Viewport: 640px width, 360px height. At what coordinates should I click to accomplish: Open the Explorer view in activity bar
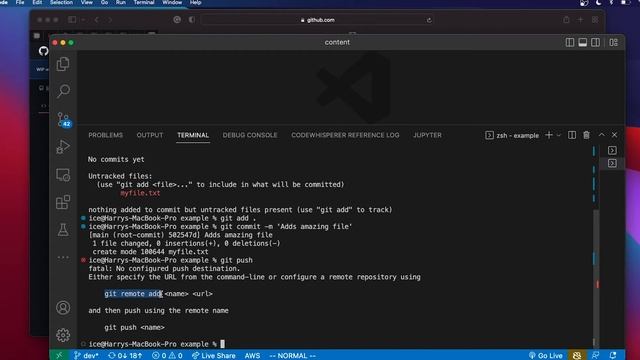63,64
